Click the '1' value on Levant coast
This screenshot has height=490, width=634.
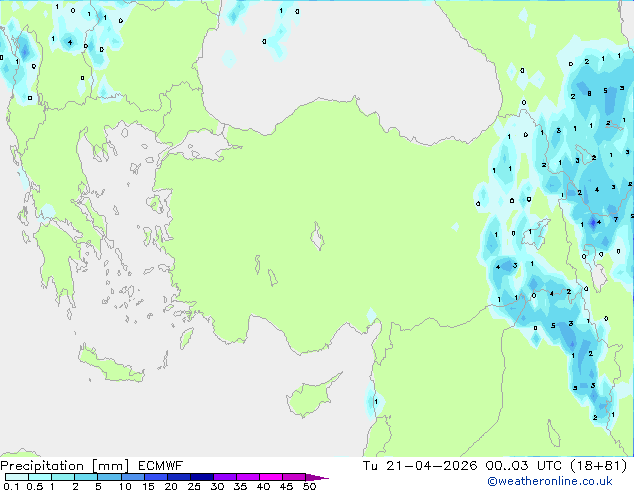coord(376,401)
